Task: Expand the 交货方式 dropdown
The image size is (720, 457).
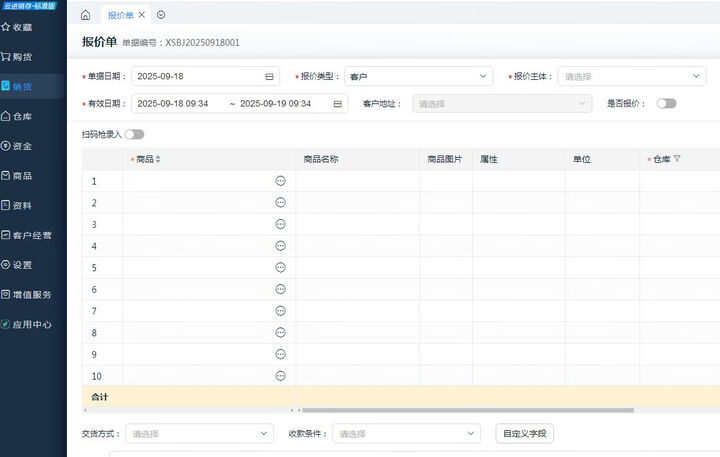Action: (198, 434)
